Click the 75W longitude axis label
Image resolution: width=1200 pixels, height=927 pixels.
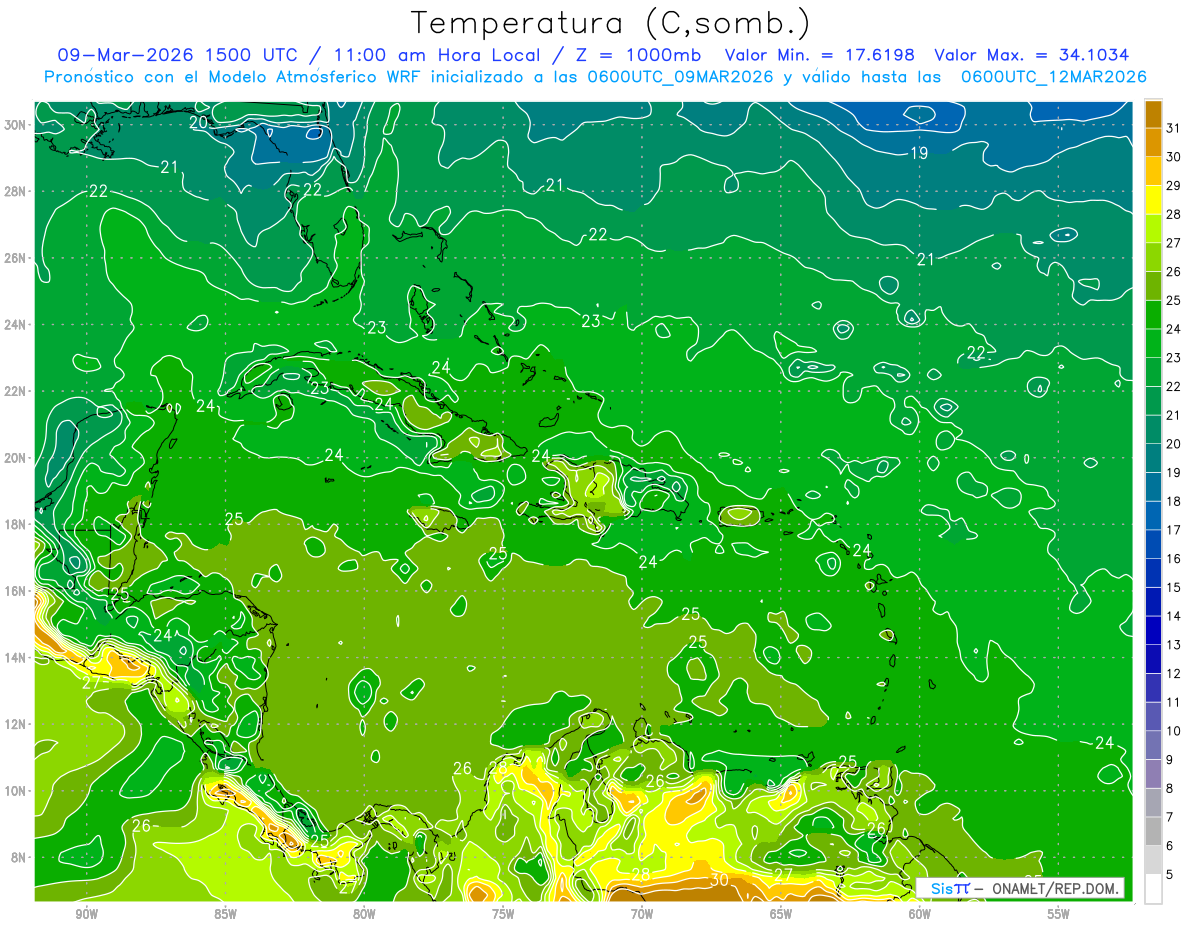point(503,915)
